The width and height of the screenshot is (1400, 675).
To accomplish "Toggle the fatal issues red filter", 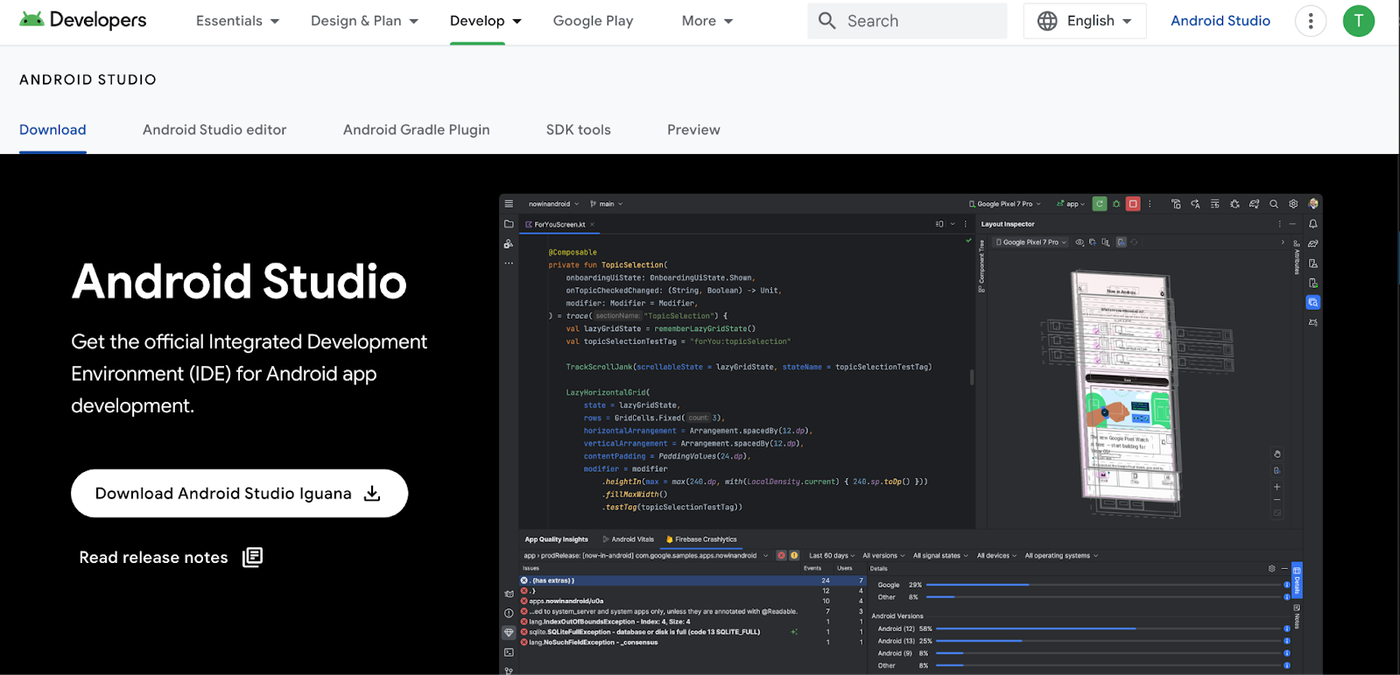I will [x=782, y=555].
